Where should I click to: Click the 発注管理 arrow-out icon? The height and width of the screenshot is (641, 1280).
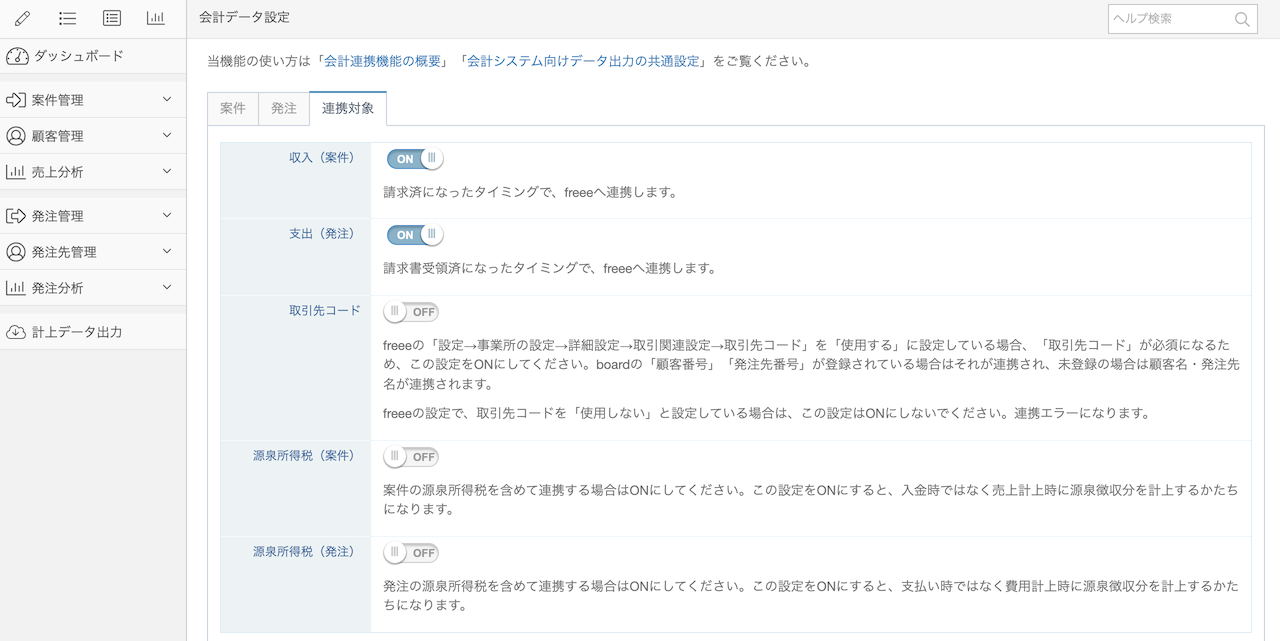tap(16, 216)
